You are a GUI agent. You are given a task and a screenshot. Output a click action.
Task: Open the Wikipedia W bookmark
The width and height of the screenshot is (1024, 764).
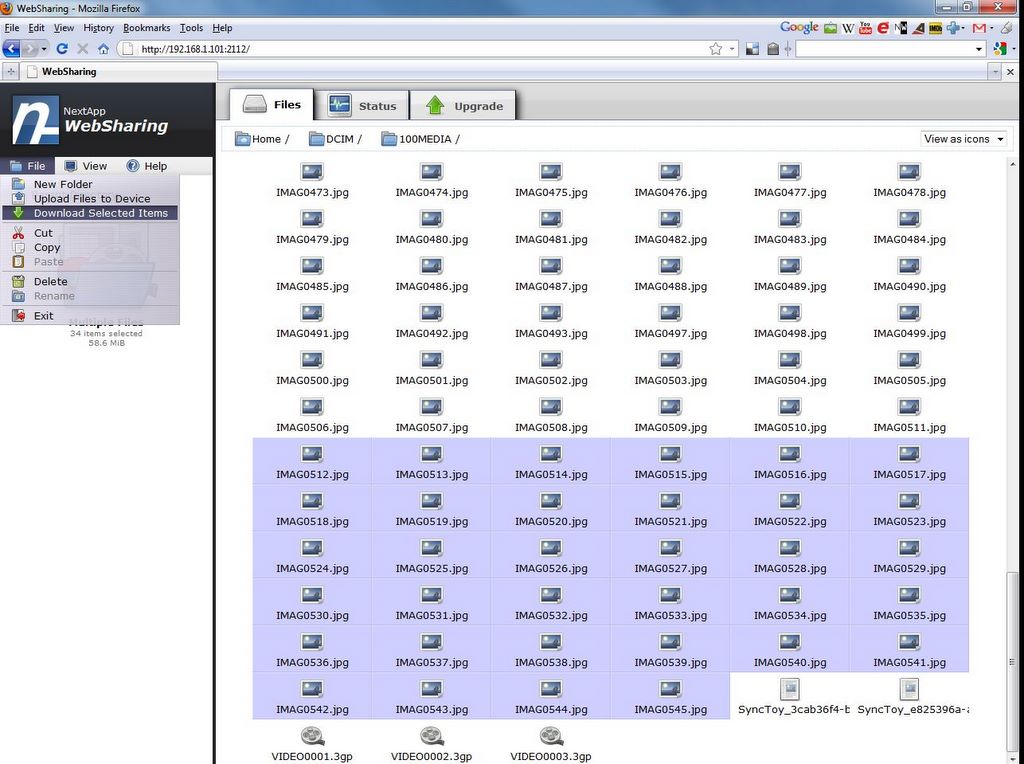coord(848,28)
